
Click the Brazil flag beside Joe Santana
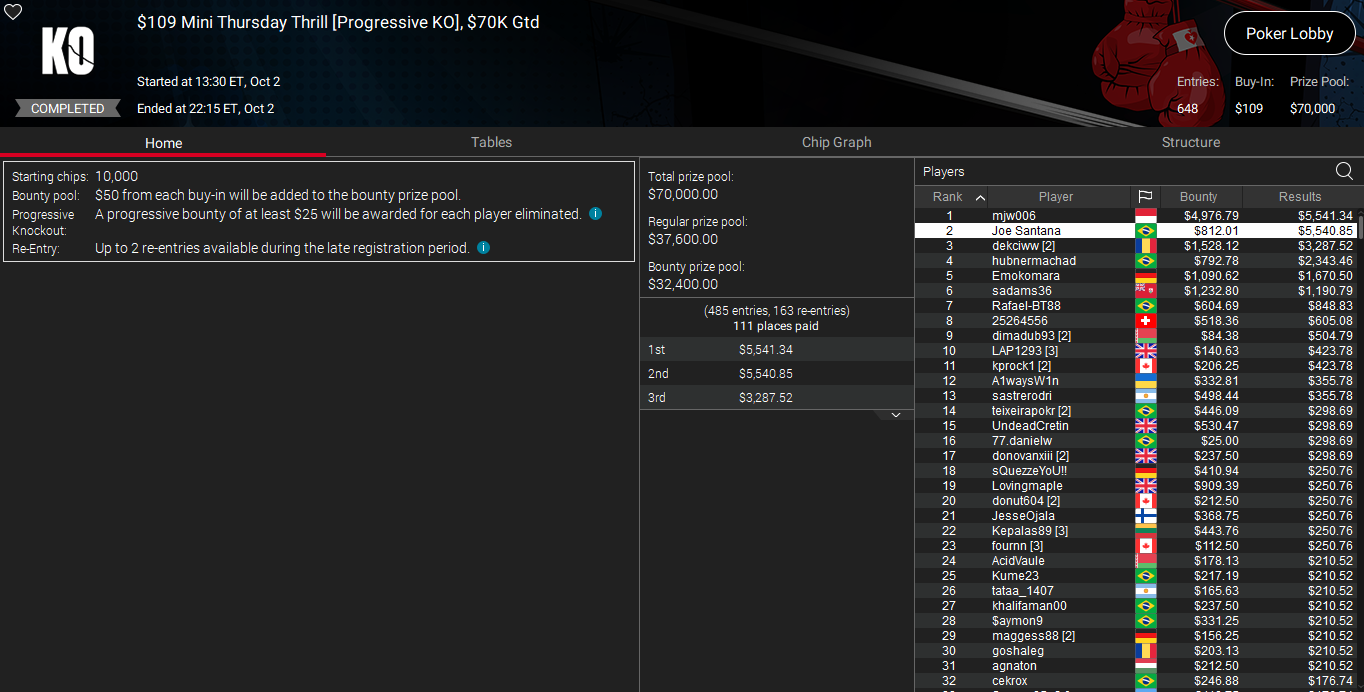pos(1145,231)
